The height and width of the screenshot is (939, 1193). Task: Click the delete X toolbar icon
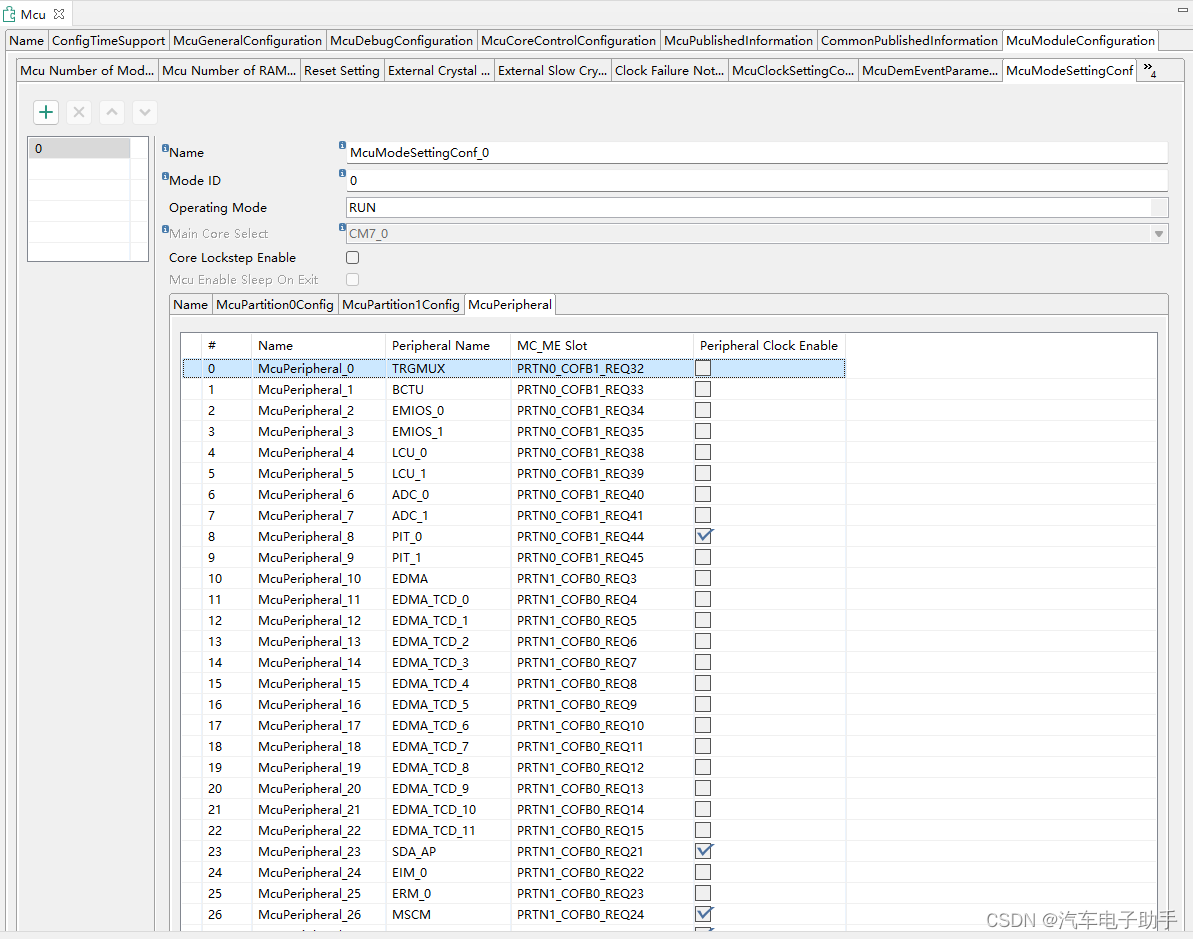point(78,113)
